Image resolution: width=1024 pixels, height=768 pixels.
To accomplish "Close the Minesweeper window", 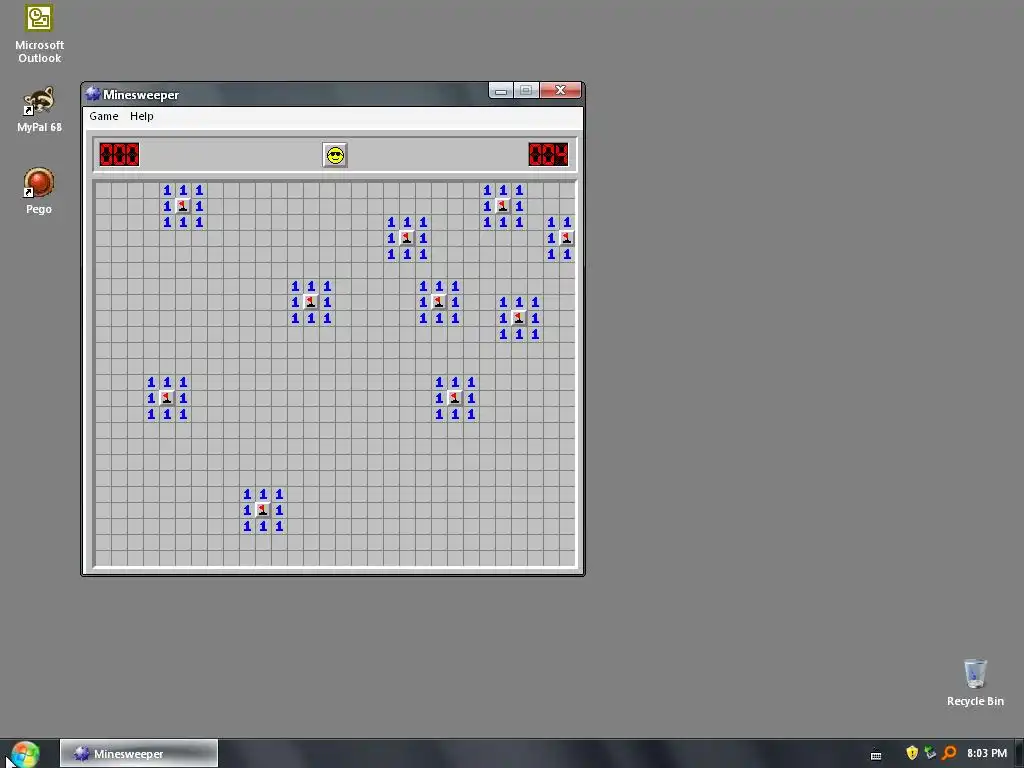I will pos(560,91).
